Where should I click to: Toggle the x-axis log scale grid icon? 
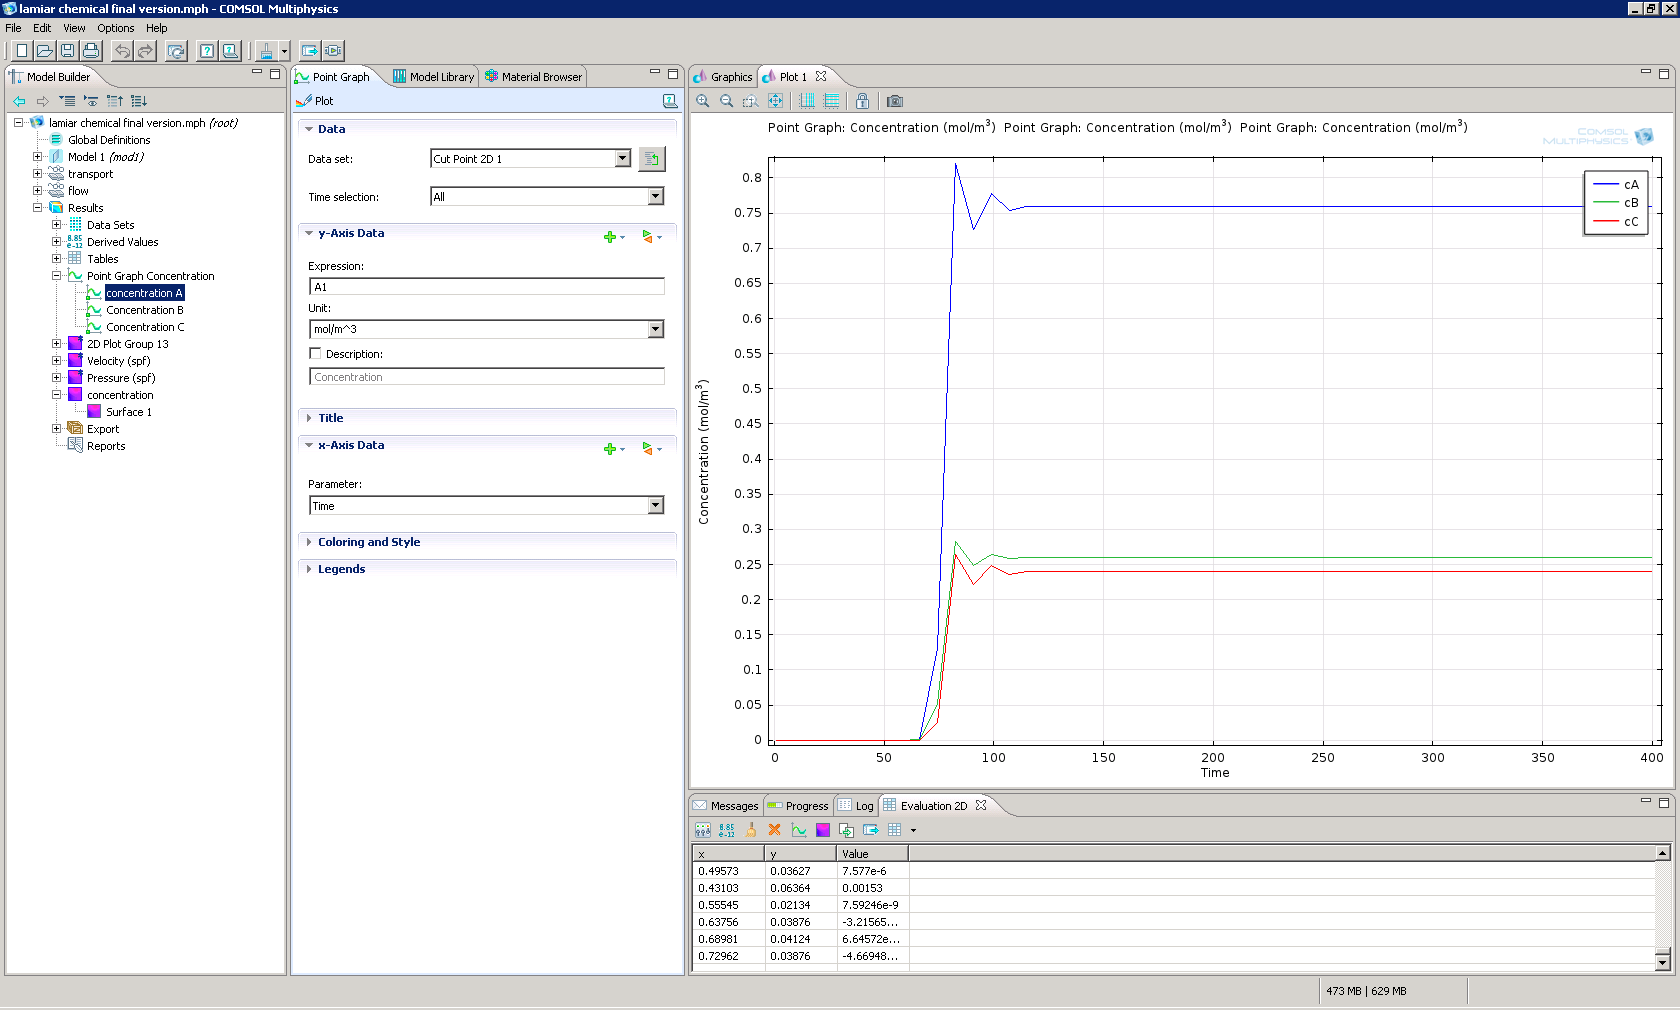pos(807,101)
